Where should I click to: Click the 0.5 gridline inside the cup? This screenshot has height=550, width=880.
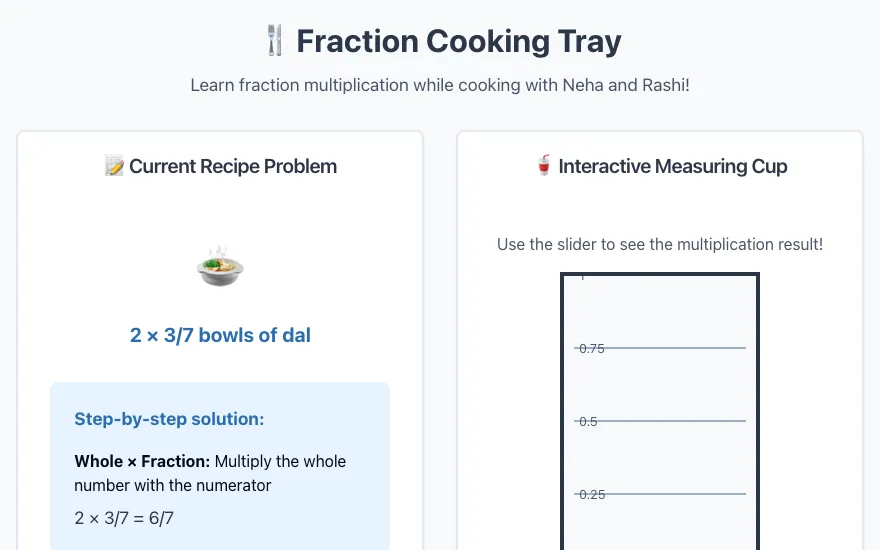(x=660, y=421)
